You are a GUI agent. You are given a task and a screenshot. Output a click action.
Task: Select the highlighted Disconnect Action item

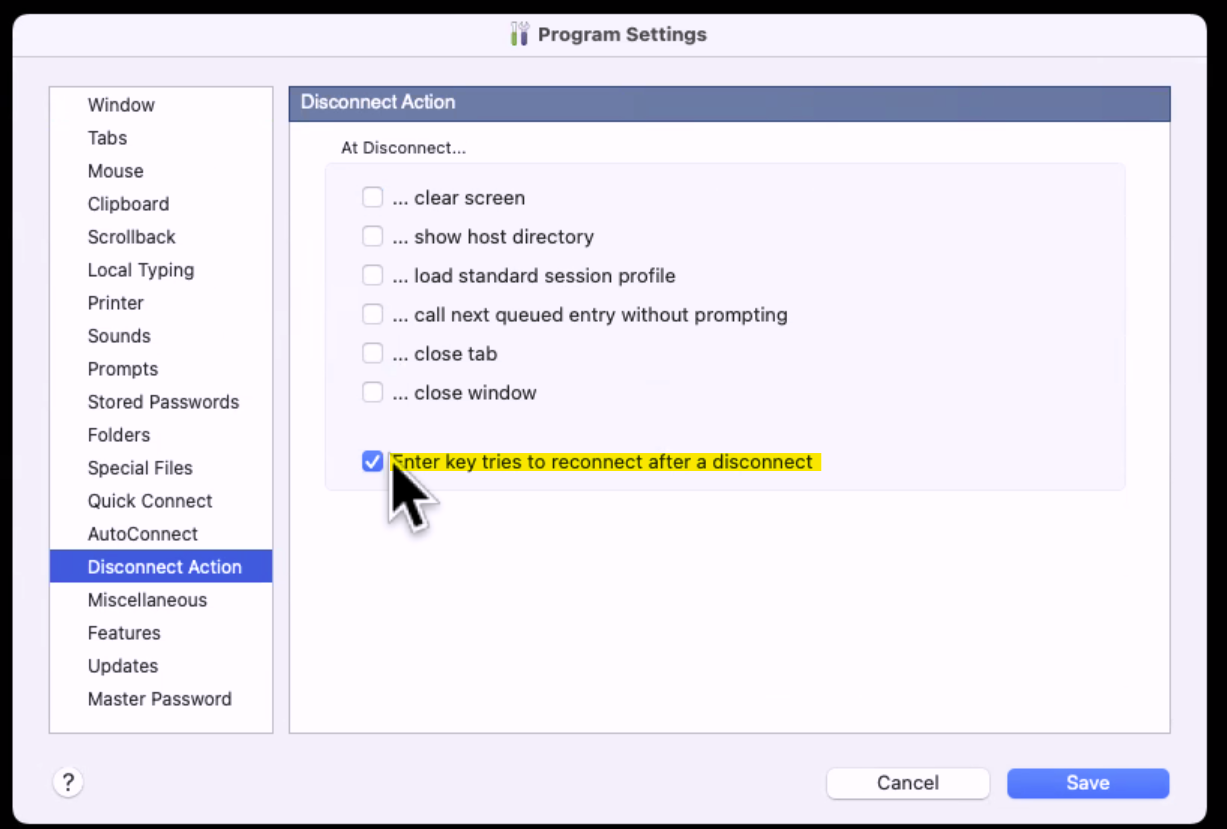click(161, 567)
